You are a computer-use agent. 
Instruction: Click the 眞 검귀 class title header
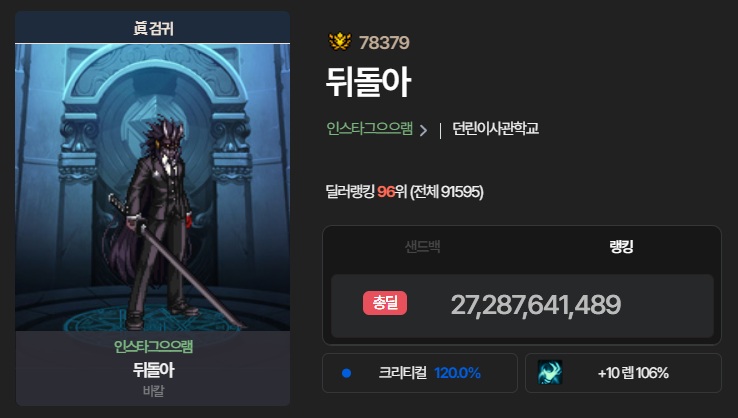tap(152, 28)
